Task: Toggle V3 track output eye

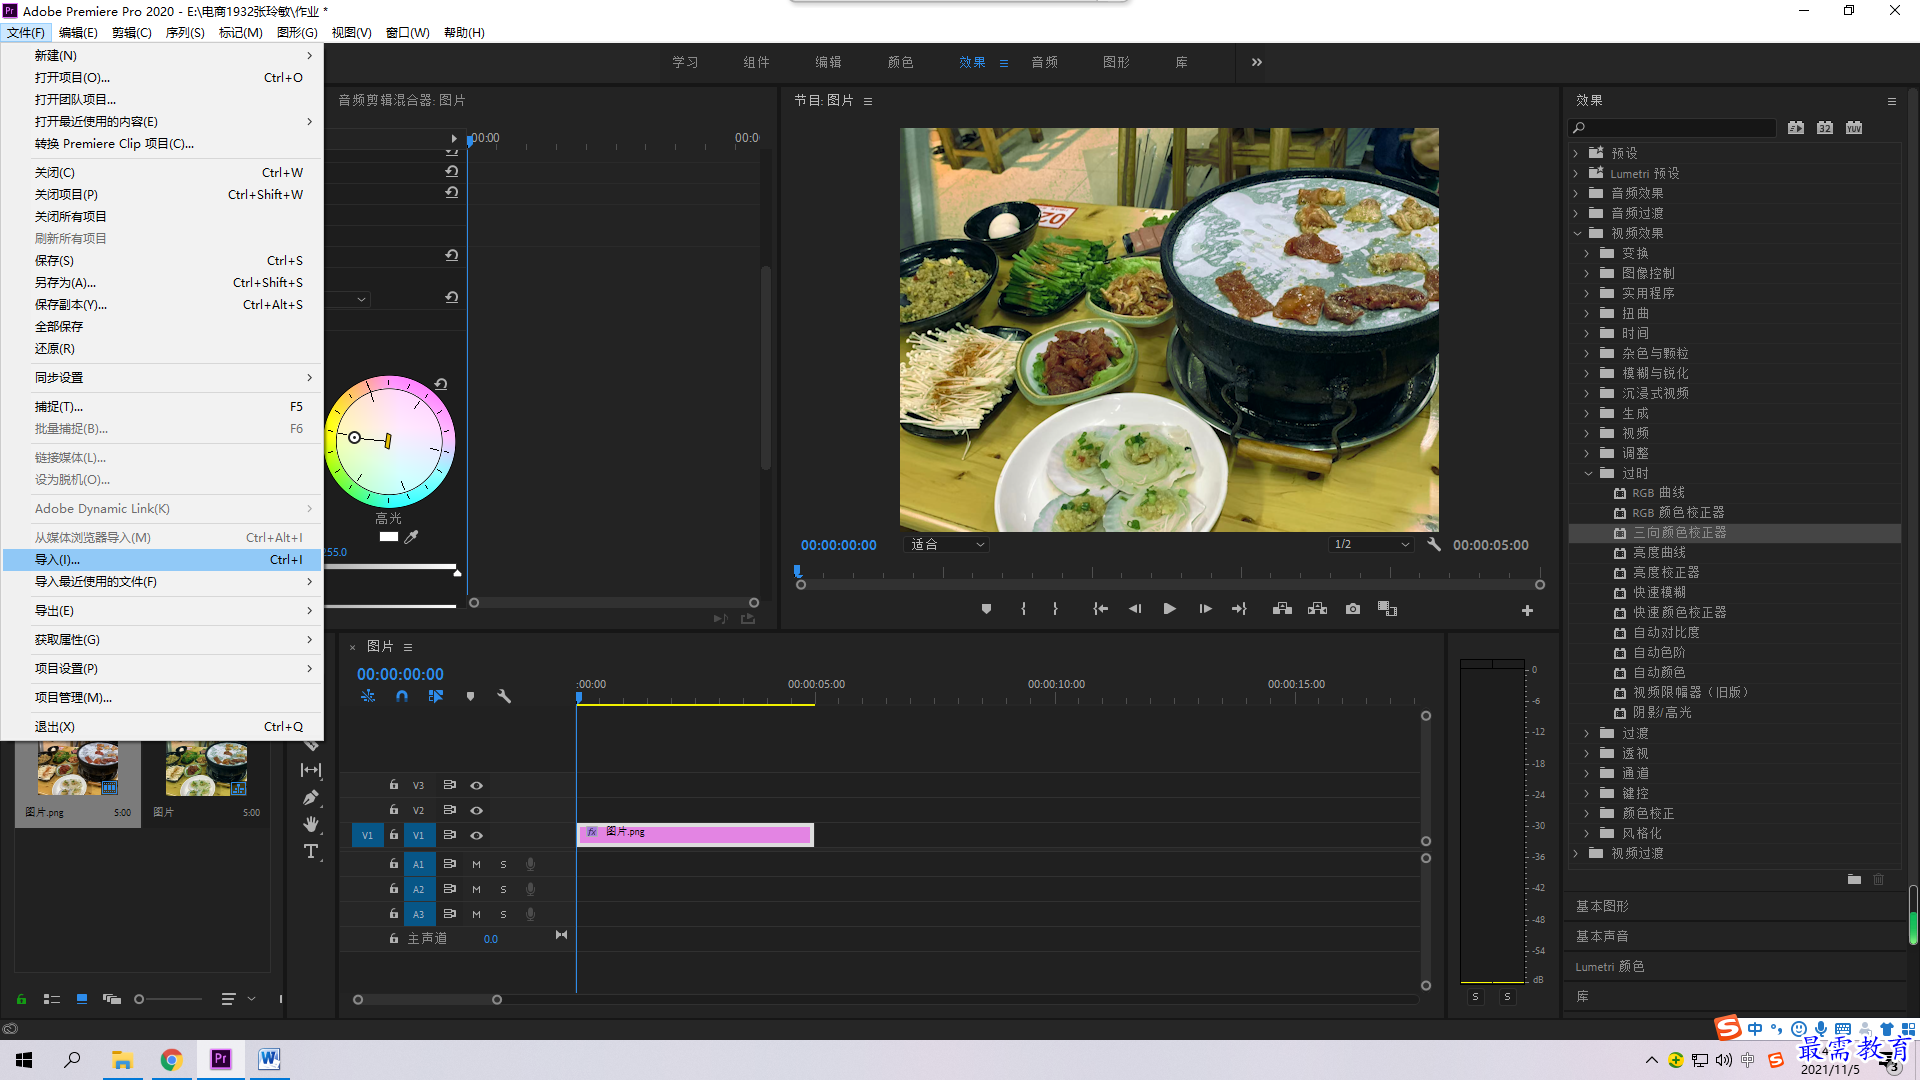Action: point(477,785)
